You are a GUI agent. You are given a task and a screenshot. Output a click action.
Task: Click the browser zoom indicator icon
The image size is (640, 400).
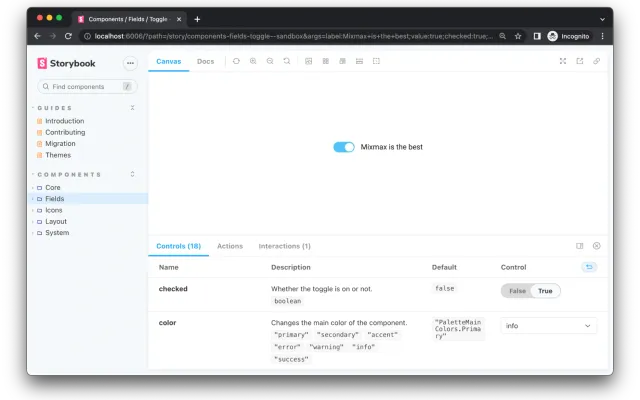tap(502, 36)
